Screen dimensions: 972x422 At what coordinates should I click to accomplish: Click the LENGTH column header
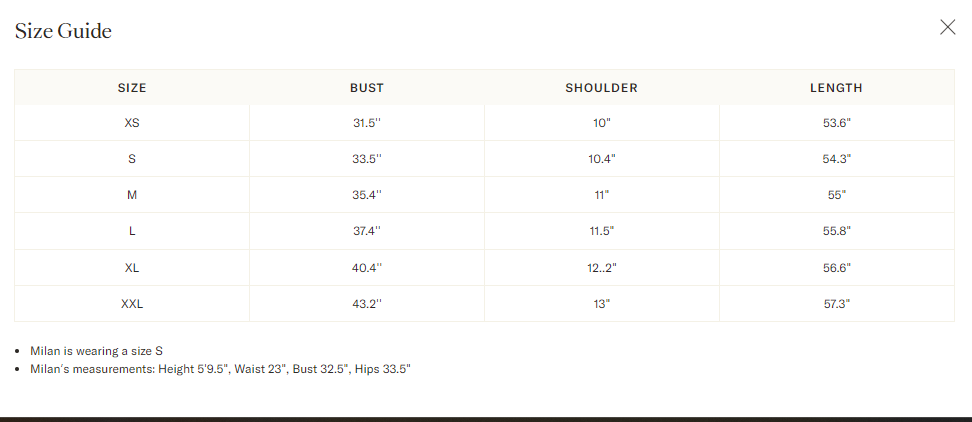pos(836,88)
